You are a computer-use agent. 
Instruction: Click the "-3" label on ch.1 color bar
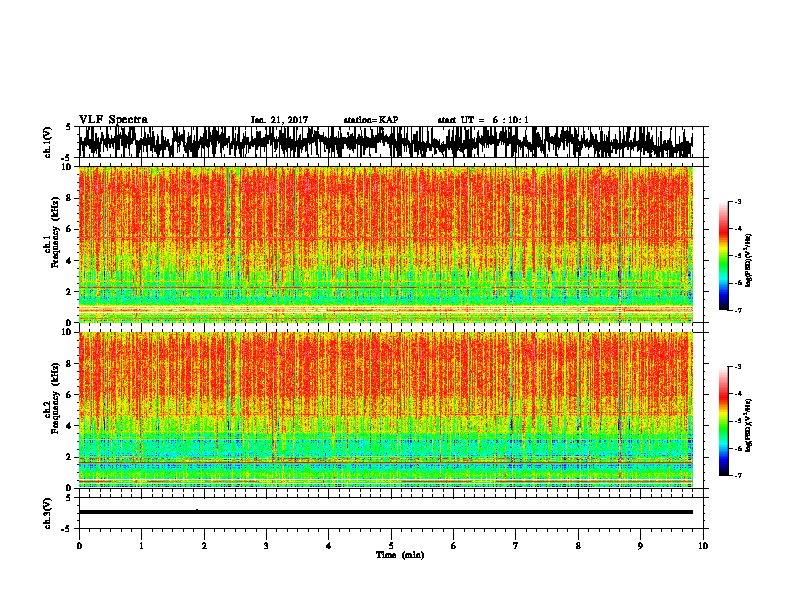click(738, 202)
